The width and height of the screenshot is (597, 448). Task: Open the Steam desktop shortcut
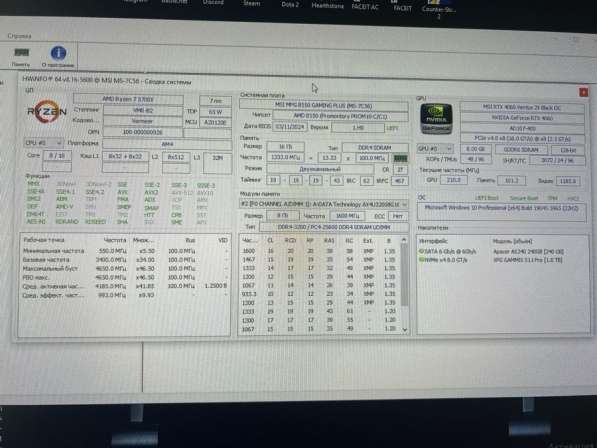point(252,3)
